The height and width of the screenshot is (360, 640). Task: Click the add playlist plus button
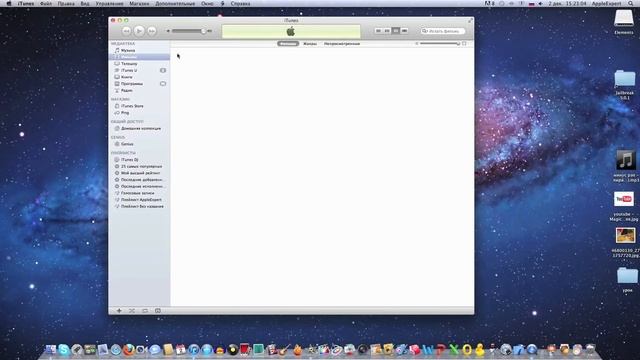119,311
